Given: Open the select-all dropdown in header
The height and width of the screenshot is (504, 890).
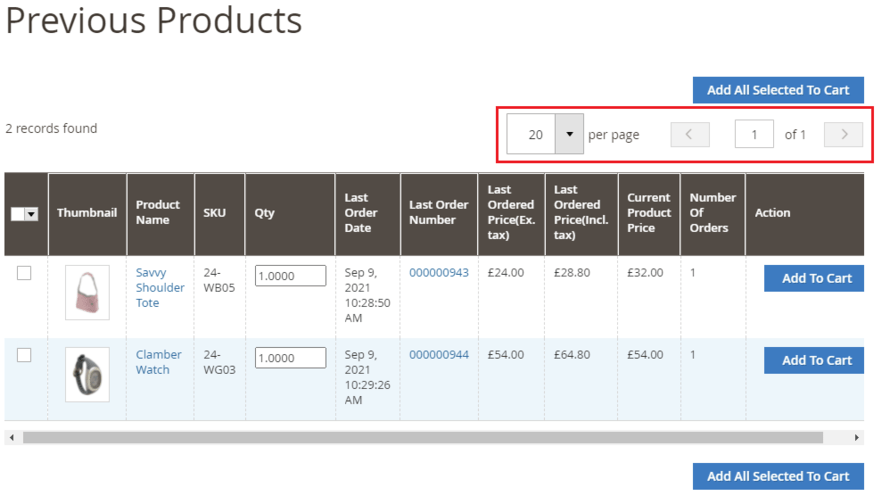Looking at the screenshot, I should 31,214.
